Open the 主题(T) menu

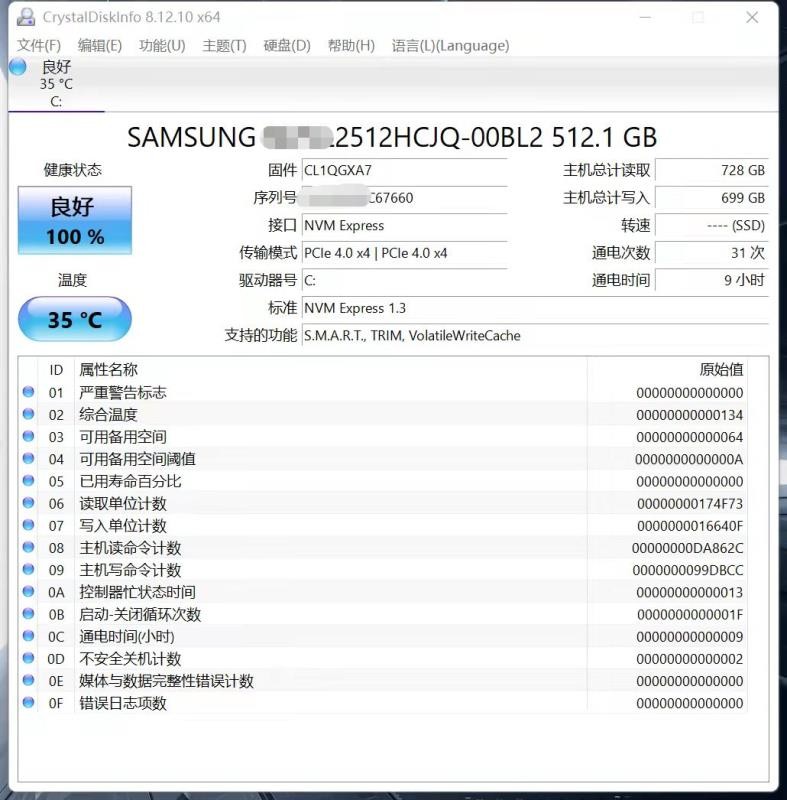[x=224, y=45]
